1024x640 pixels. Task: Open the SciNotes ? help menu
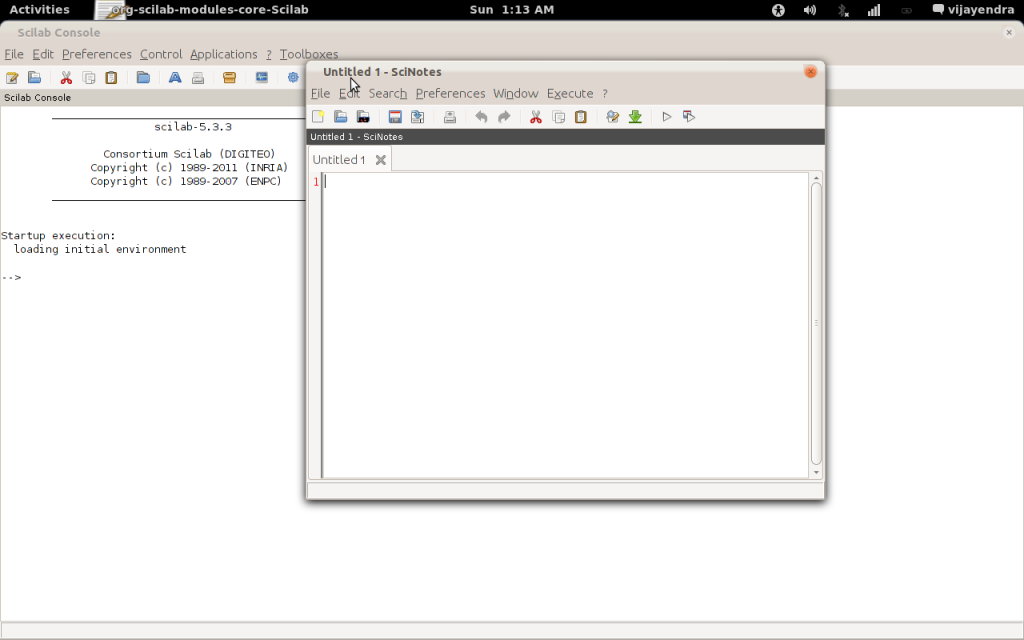coord(605,93)
